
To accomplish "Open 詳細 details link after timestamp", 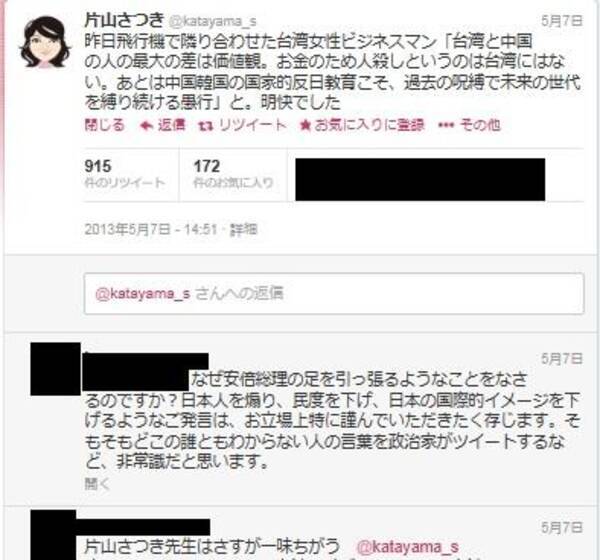I will click(243, 230).
